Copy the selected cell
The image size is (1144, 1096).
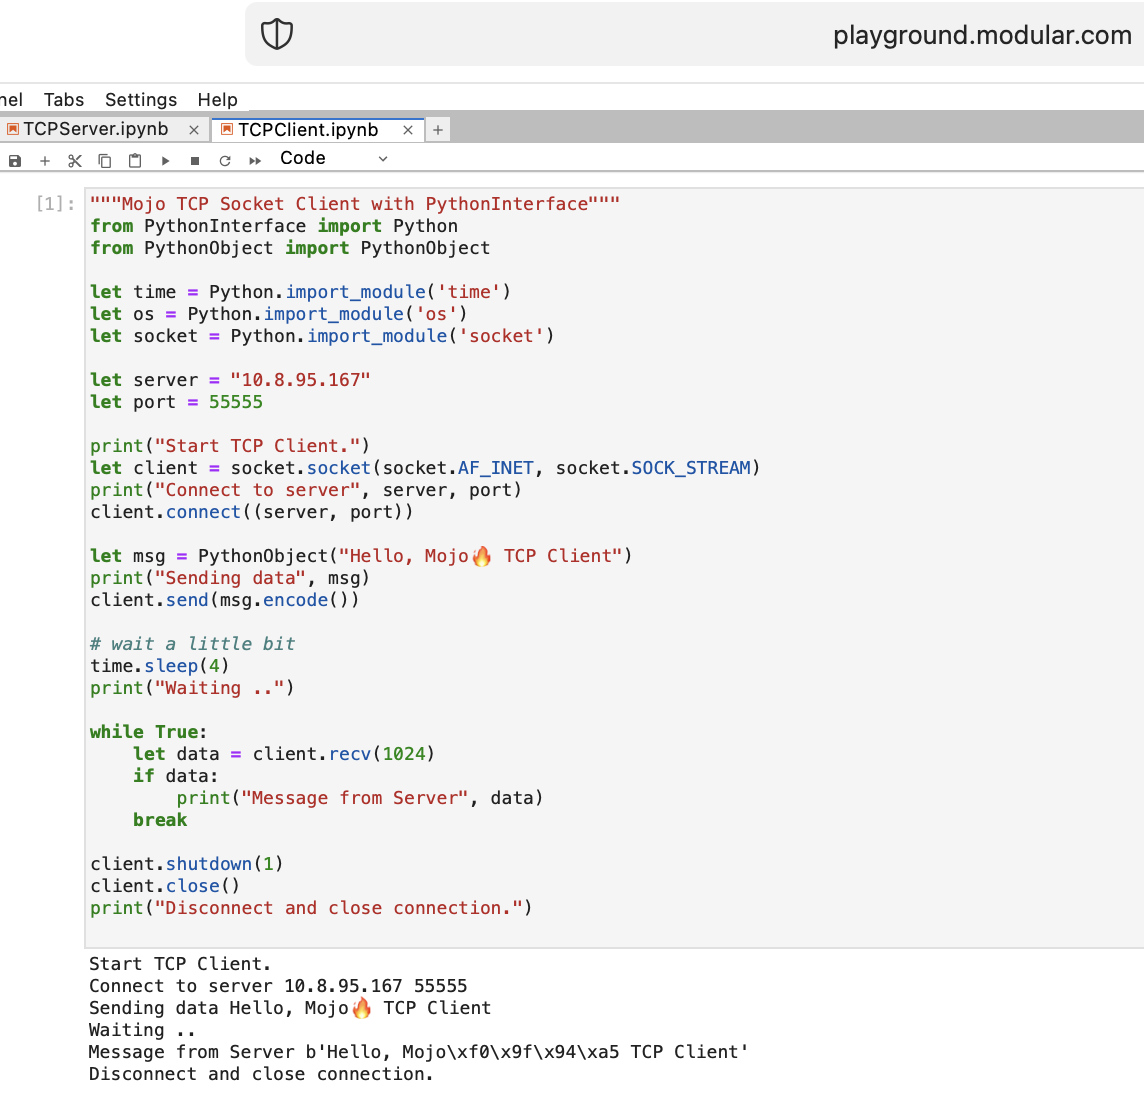point(105,160)
